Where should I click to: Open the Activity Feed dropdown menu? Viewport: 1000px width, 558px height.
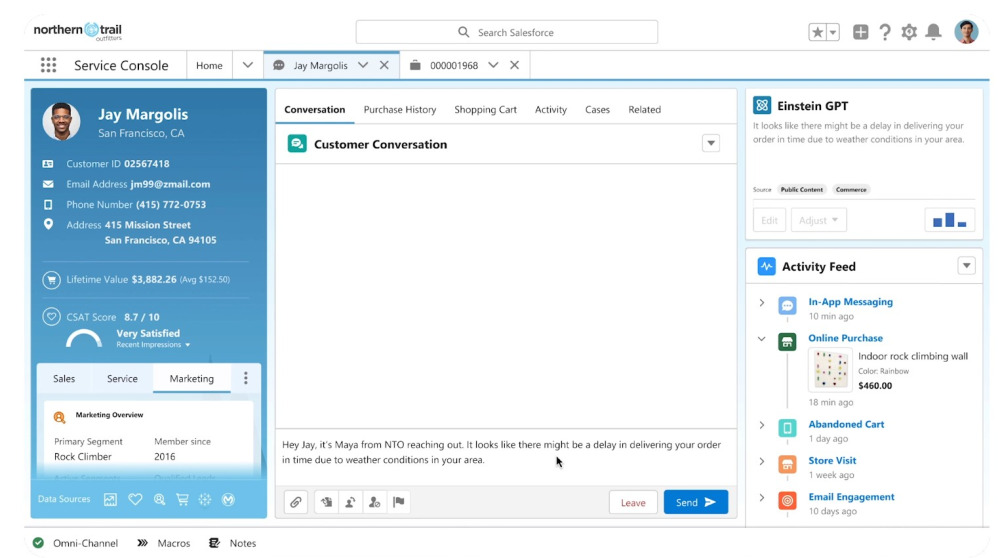coord(966,265)
